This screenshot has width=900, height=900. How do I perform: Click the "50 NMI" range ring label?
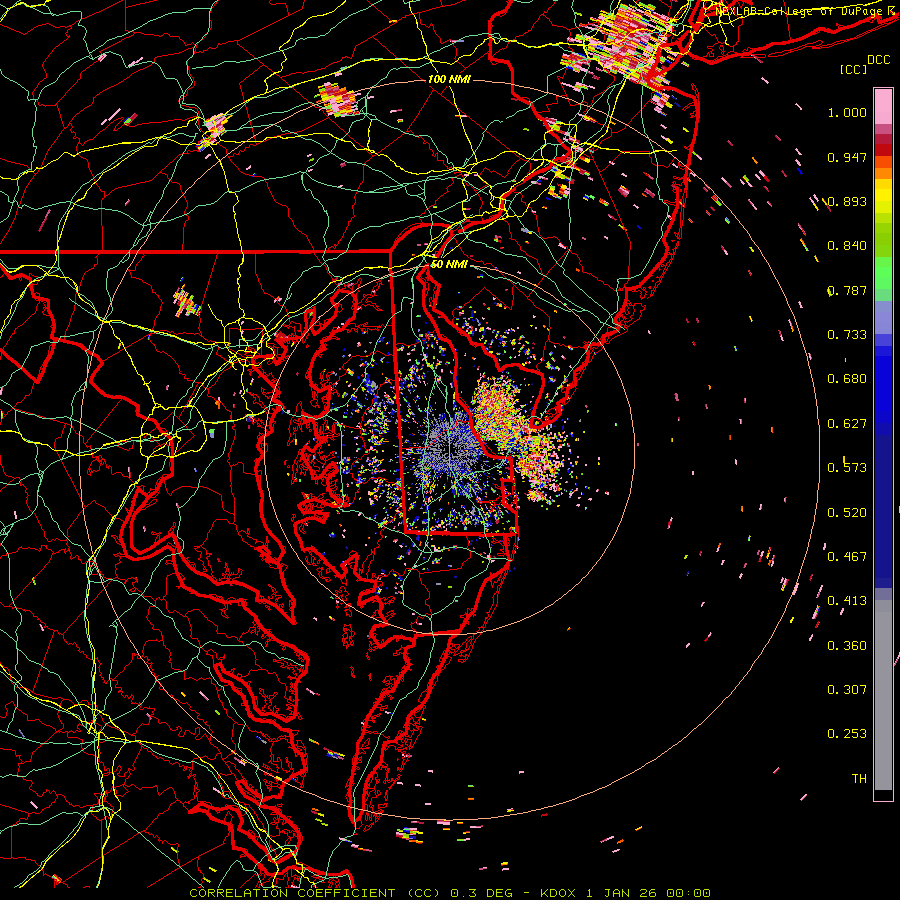pyautogui.click(x=449, y=265)
